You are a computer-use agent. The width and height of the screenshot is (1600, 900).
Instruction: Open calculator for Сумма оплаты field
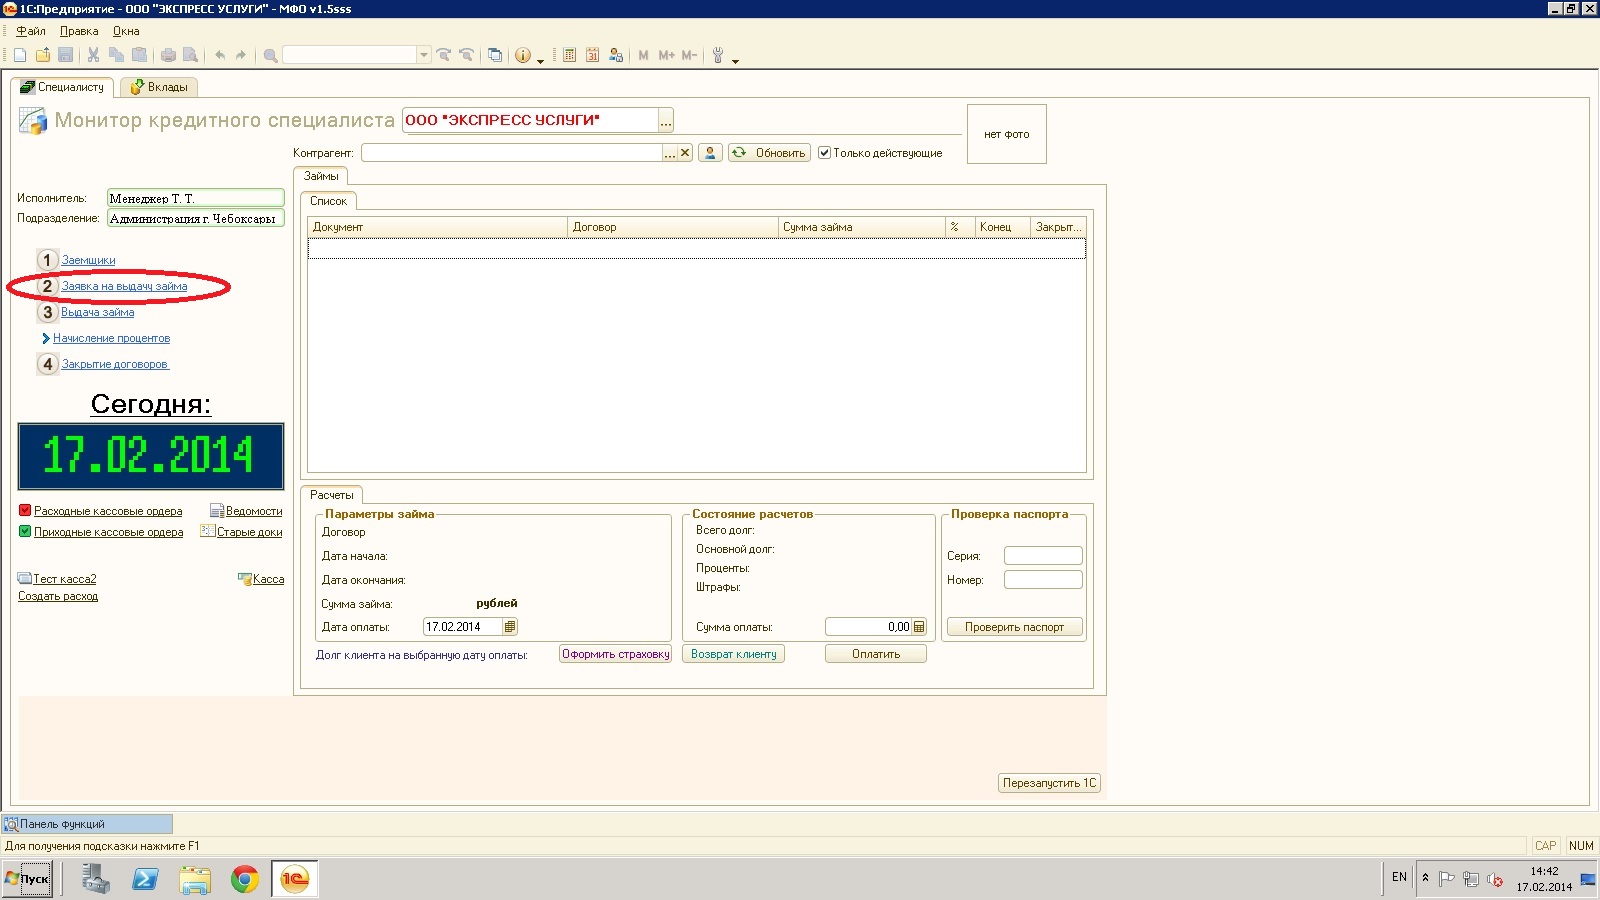tap(919, 627)
